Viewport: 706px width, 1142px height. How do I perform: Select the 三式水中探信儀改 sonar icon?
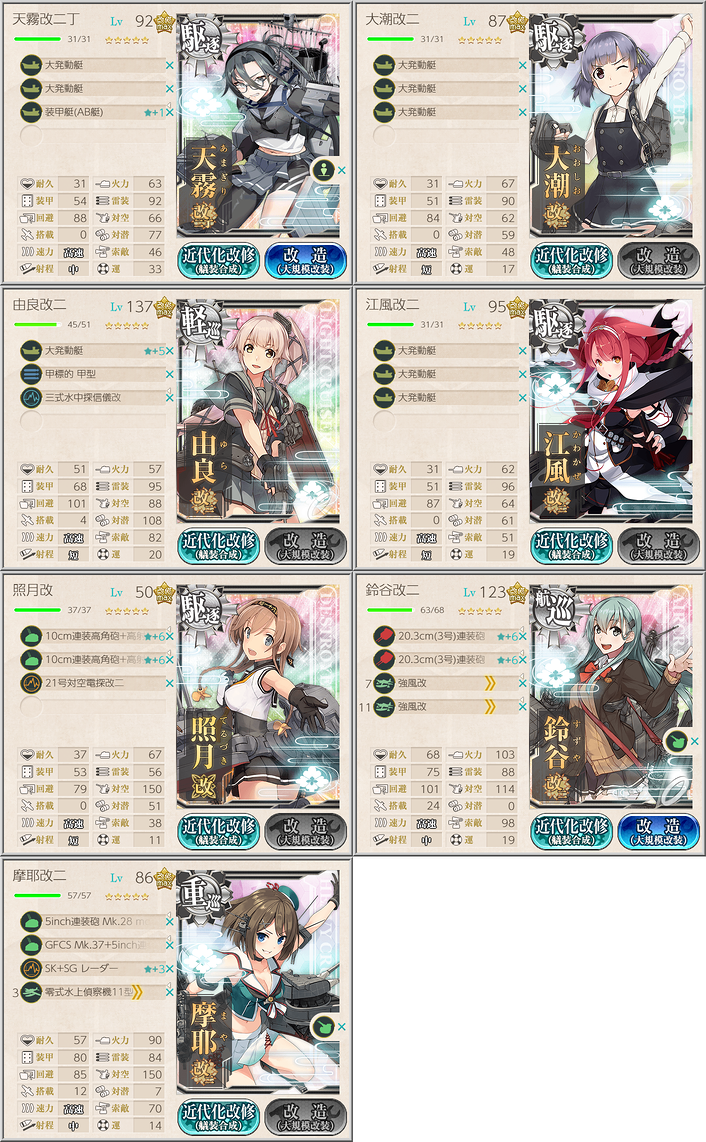(31, 398)
